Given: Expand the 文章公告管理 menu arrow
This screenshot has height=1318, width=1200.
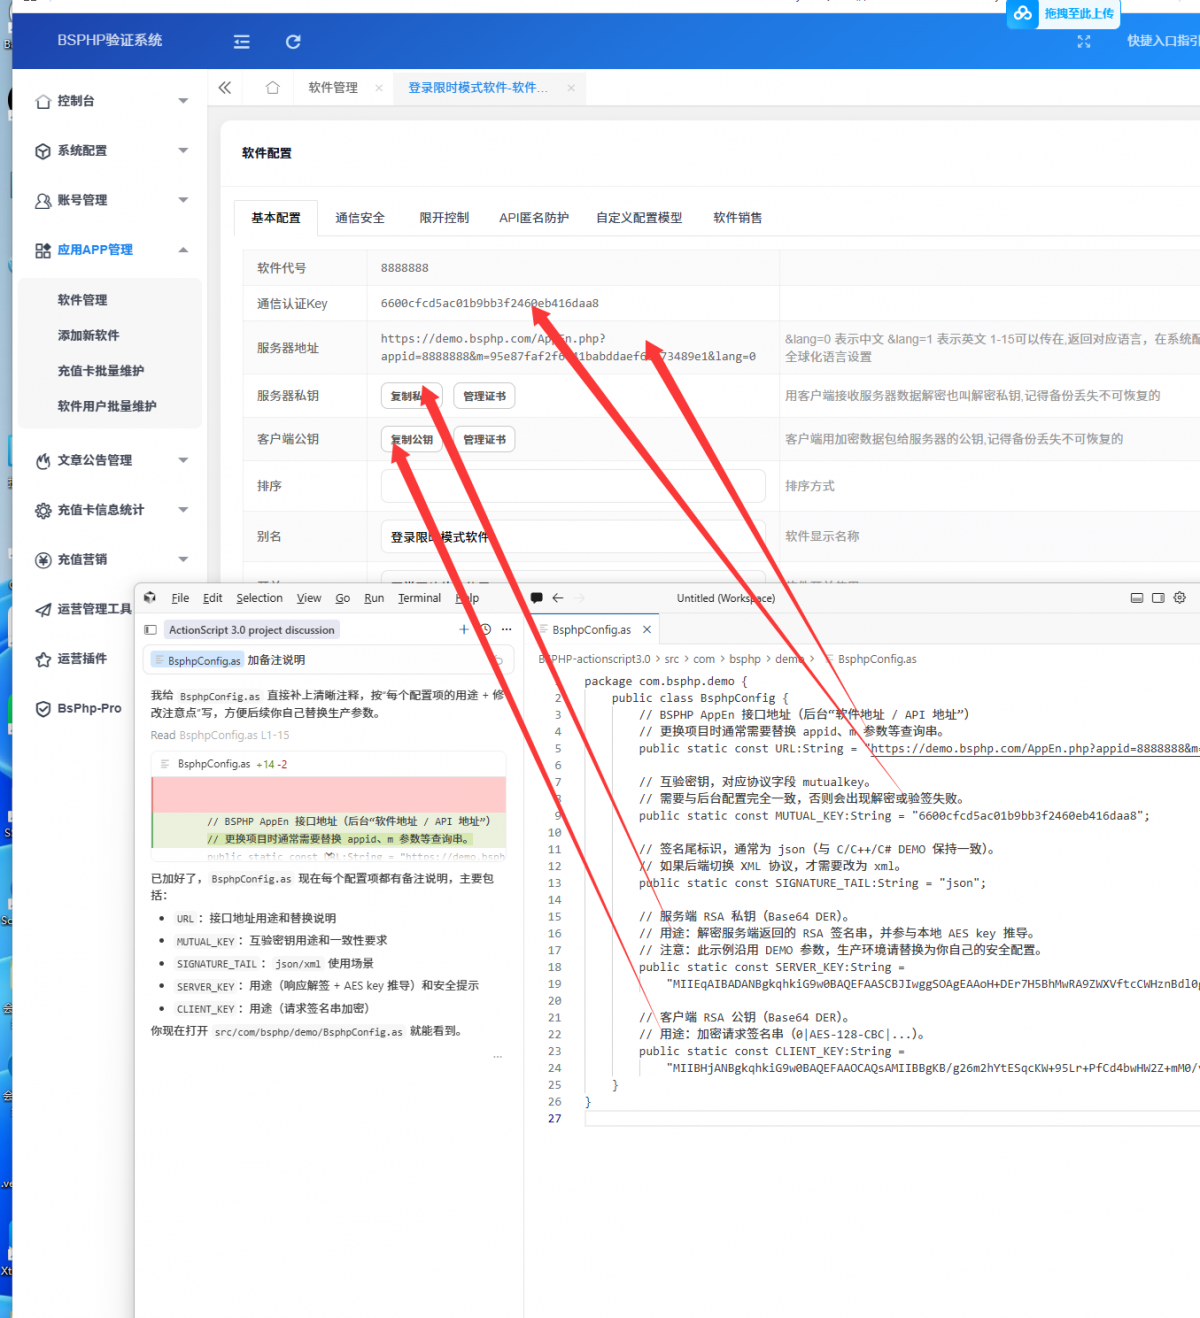Looking at the screenshot, I should pyautogui.click(x=183, y=460).
